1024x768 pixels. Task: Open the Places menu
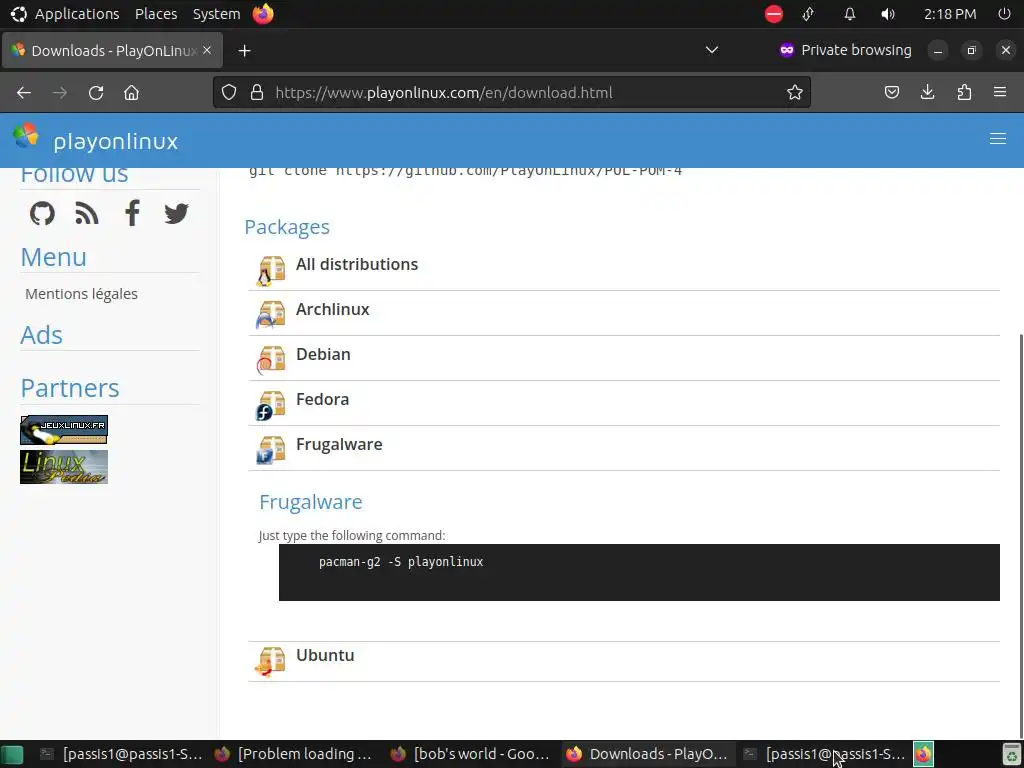tap(156, 14)
